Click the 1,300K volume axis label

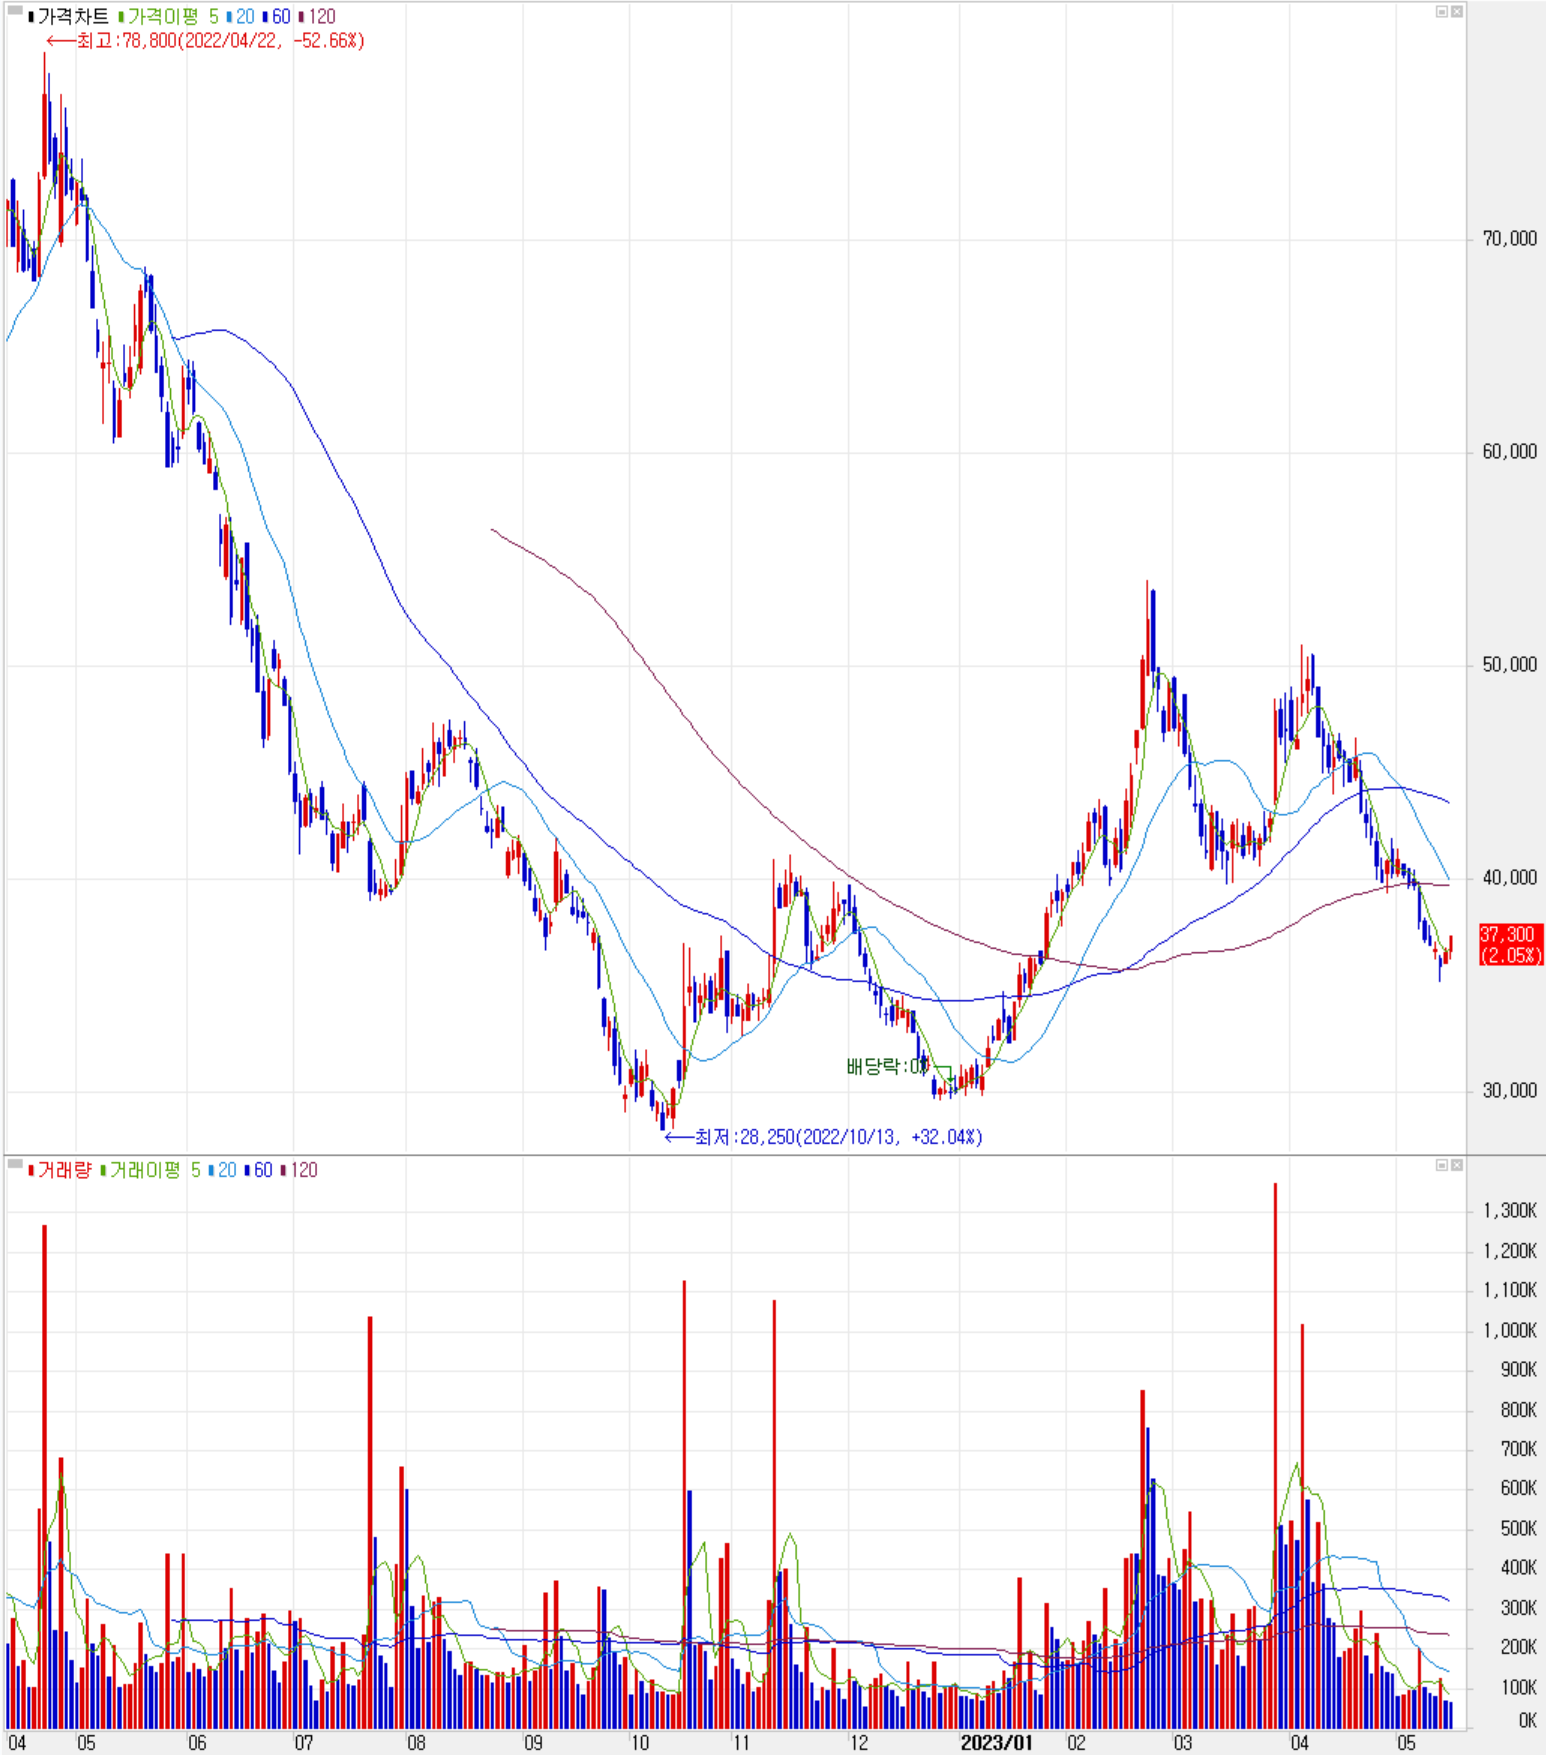click(1510, 1211)
